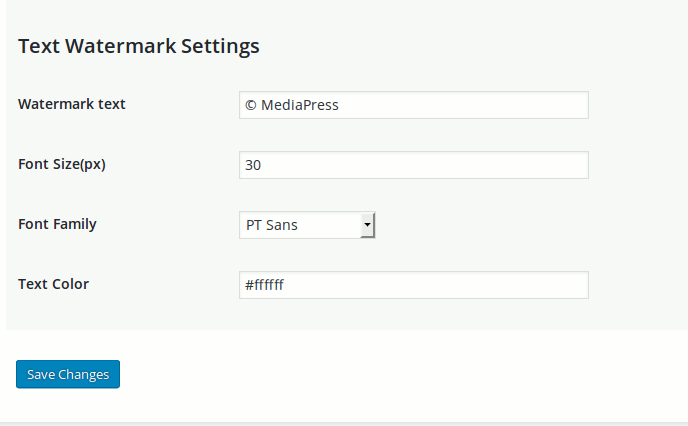
Task: Click the © symbol in the watermark field
Action: click(251, 105)
